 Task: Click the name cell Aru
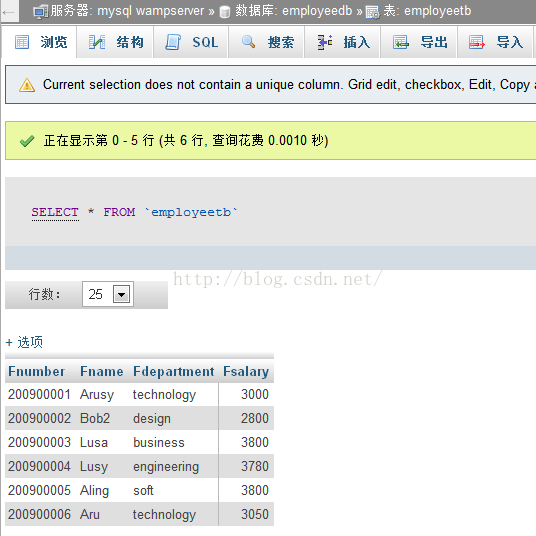pos(90,514)
